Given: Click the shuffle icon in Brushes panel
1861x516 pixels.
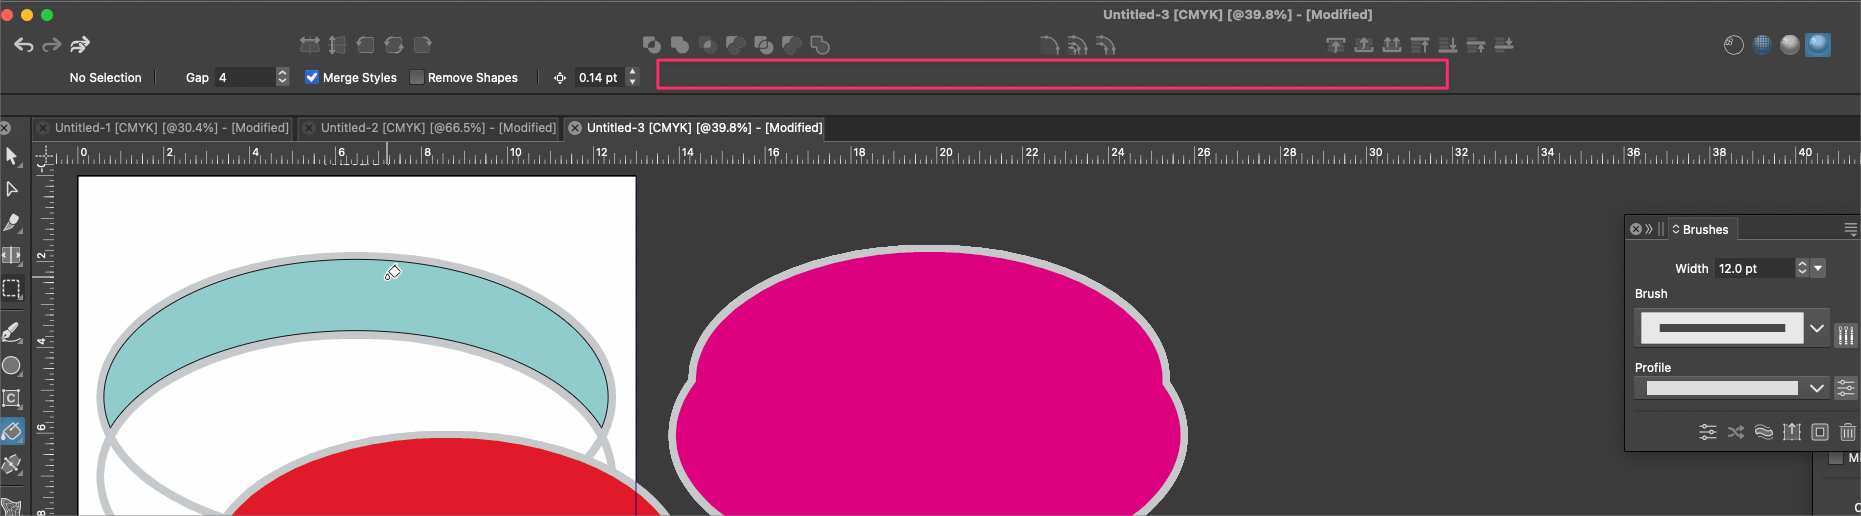Looking at the screenshot, I should (1736, 432).
